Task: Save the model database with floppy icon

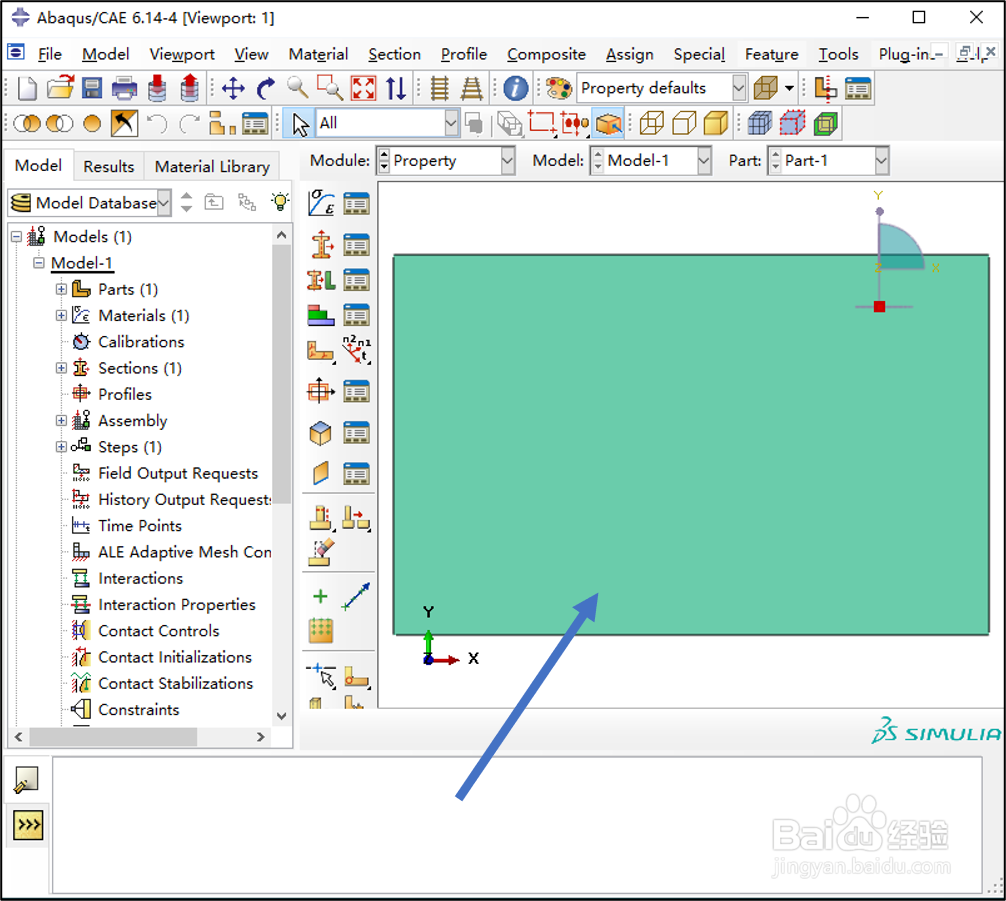Action: coord(92,88)
